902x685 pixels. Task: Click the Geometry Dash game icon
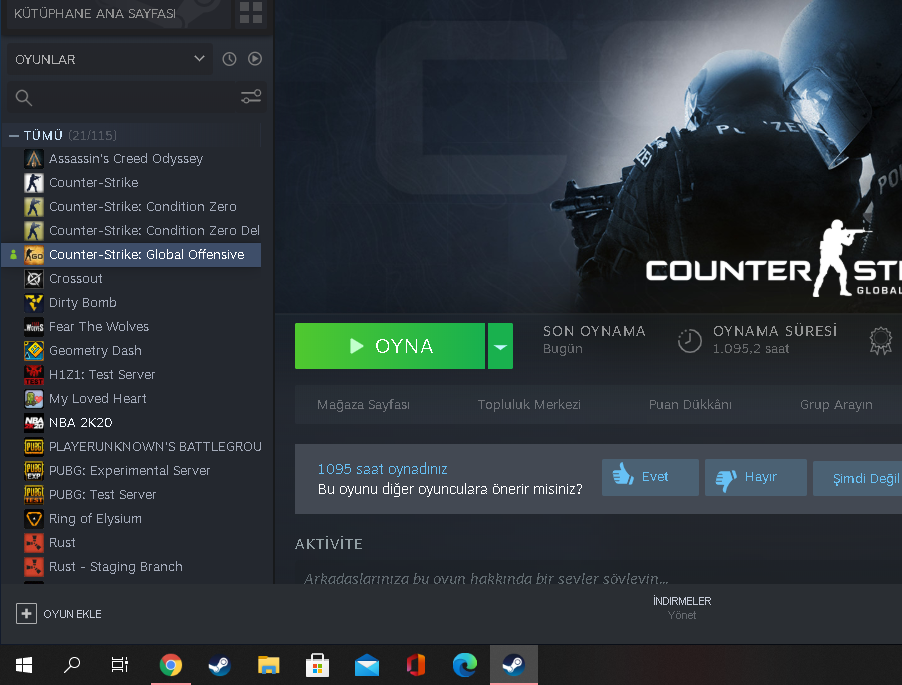(34, 350)
